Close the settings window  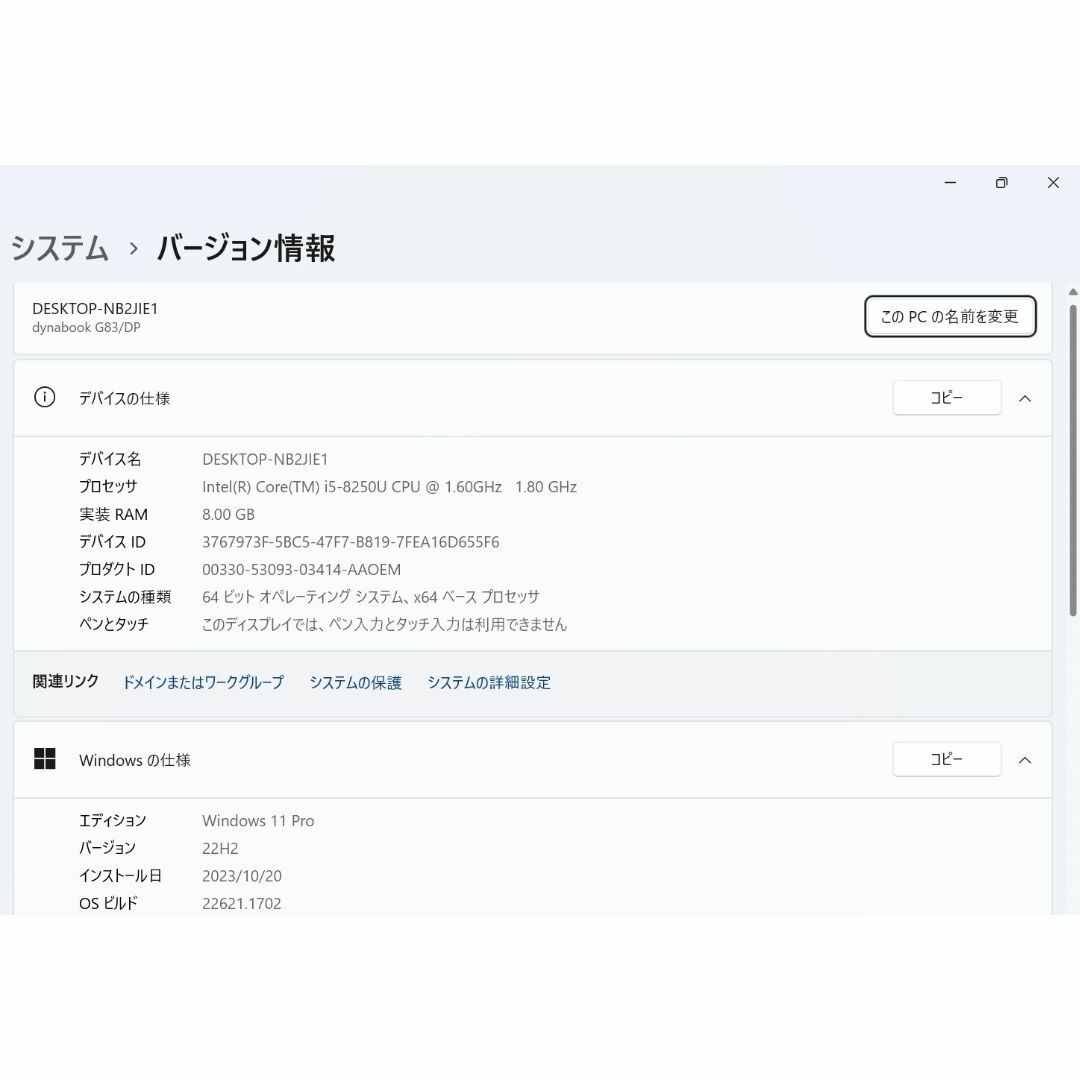coord(1053,183)
